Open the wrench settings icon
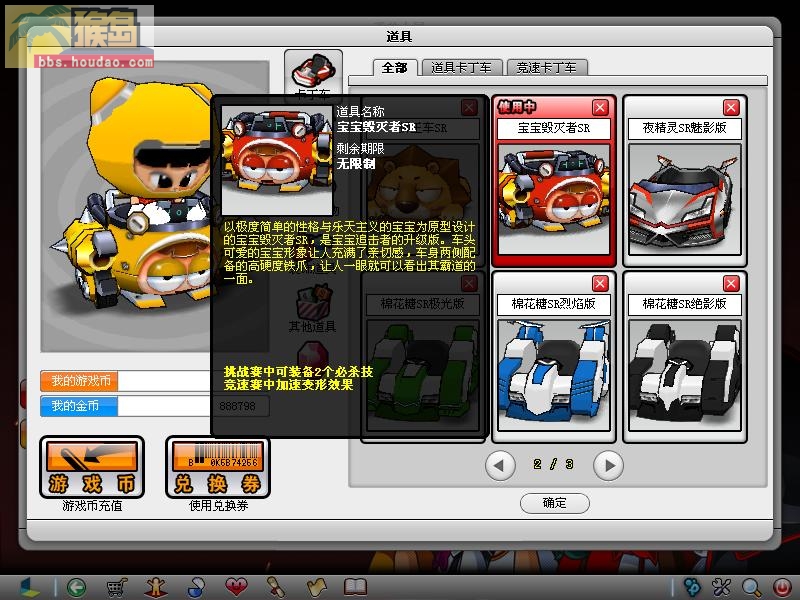The height and width of the screenshot is (600, 800). pos(721,588)
